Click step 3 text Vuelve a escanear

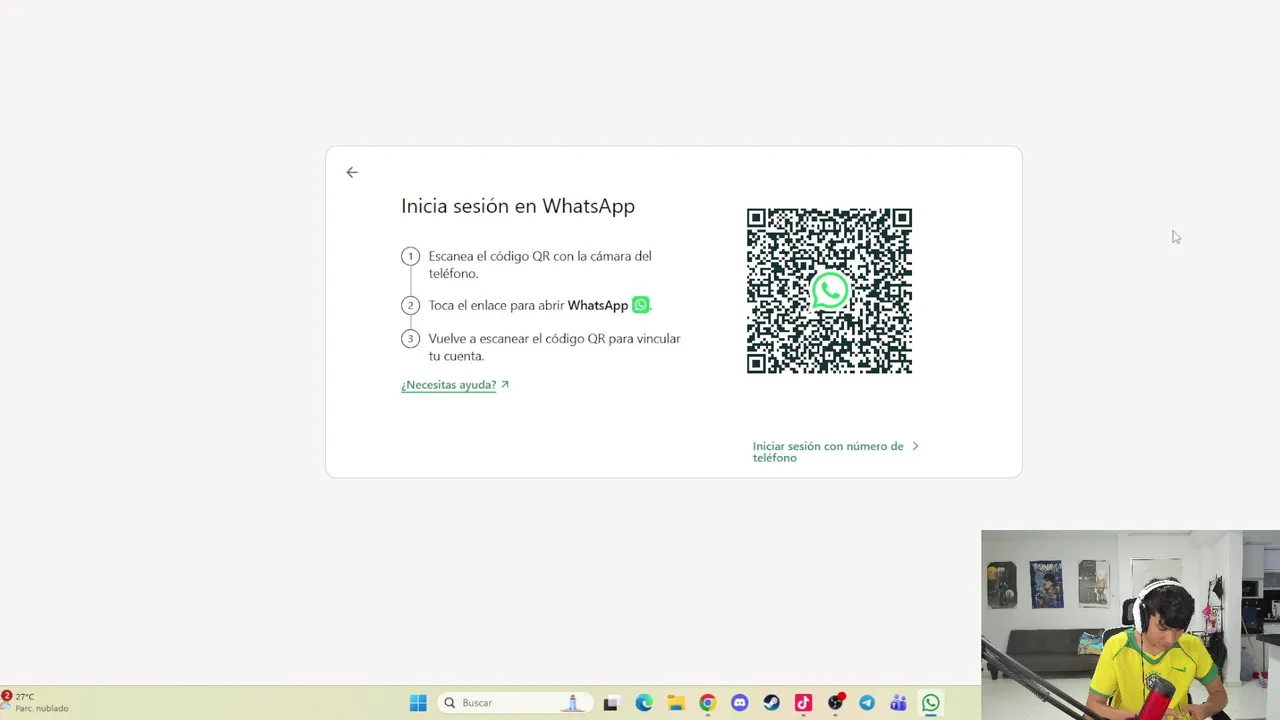pyautogui.click(x=555, y=347)
